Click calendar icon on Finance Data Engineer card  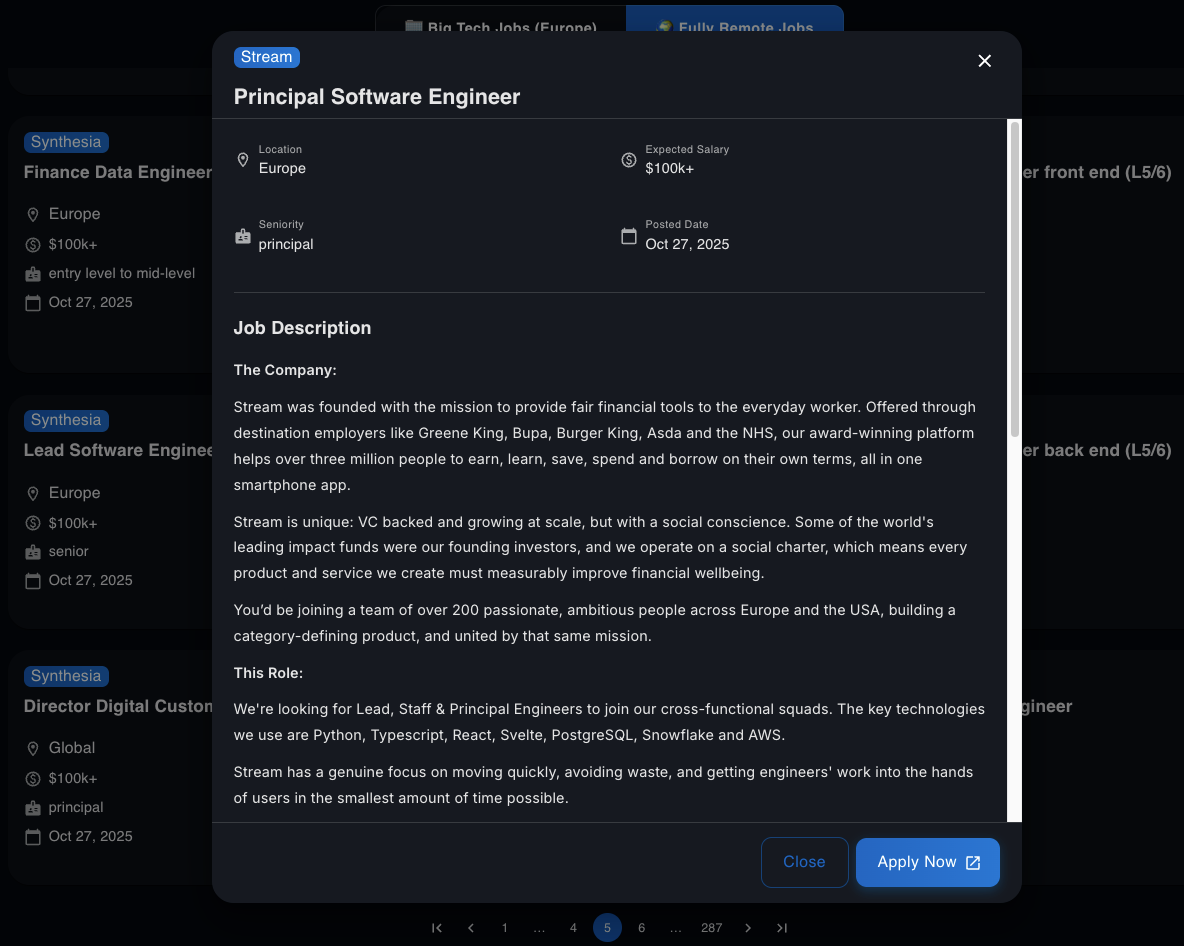(32, 304)
